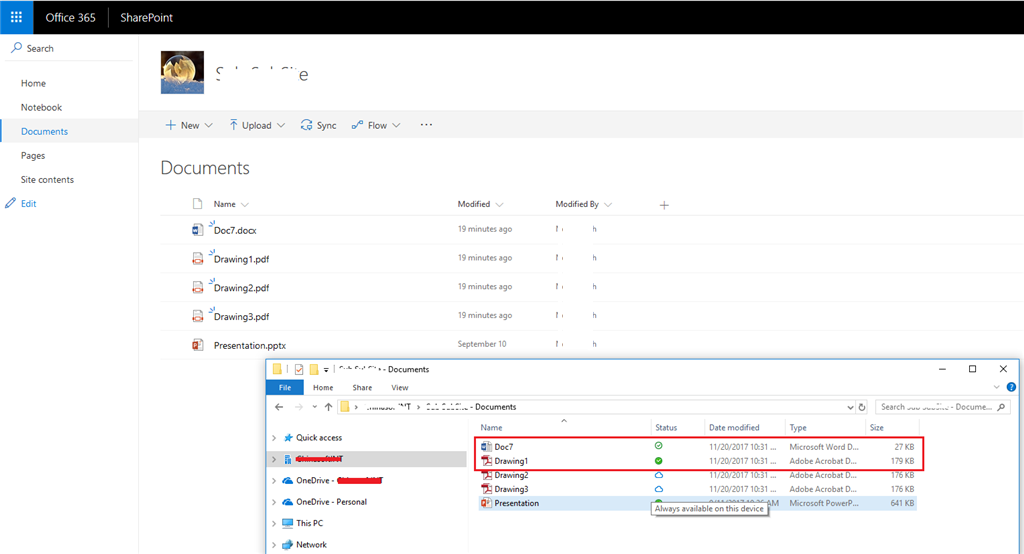Click Explorer Up one level arrow

(x=328, y=407)
